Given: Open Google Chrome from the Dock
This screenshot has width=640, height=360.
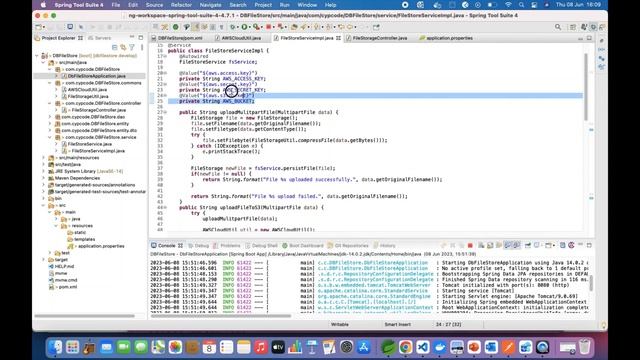Looking at the screenshot, I should 405,347.
